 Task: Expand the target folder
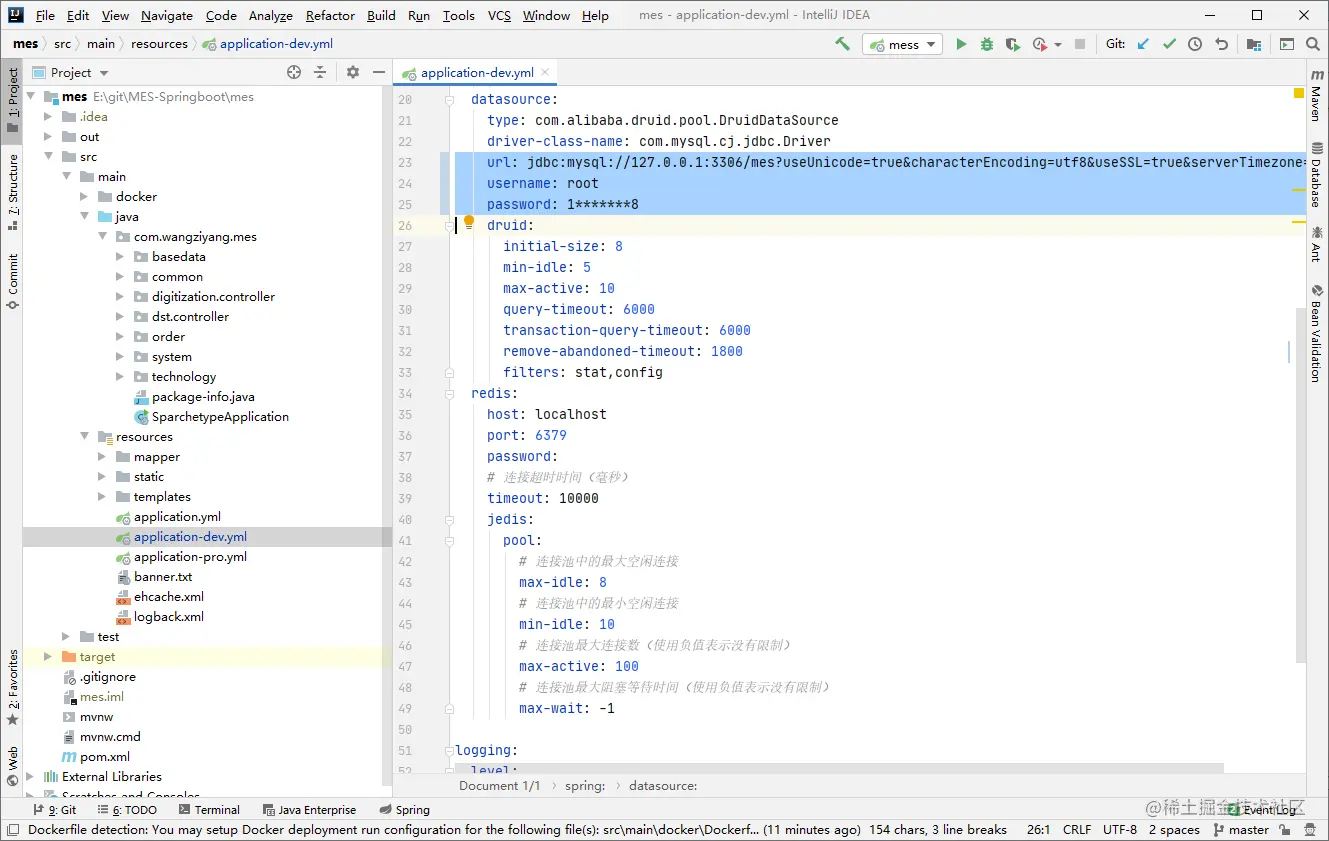point(49,657)
